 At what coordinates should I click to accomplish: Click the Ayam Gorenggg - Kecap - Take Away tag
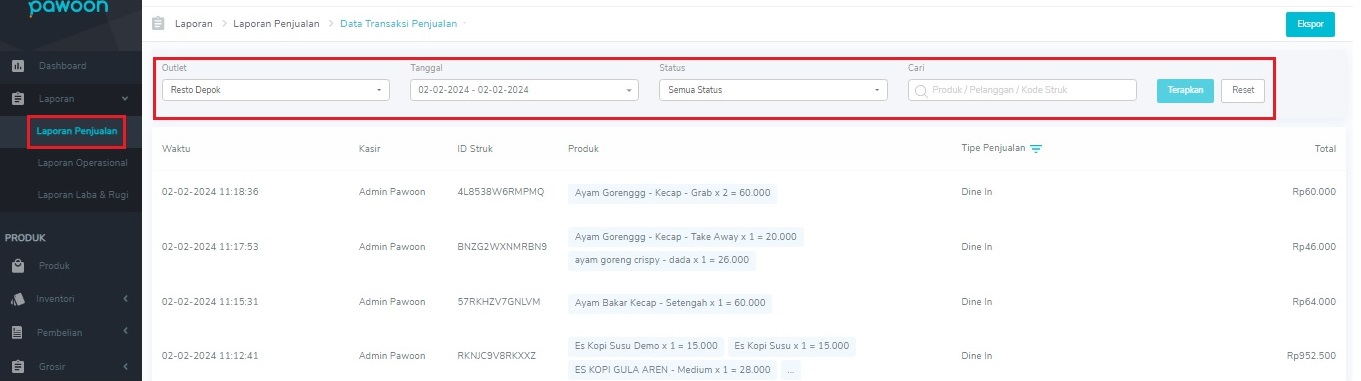click(x=685, y=236)
